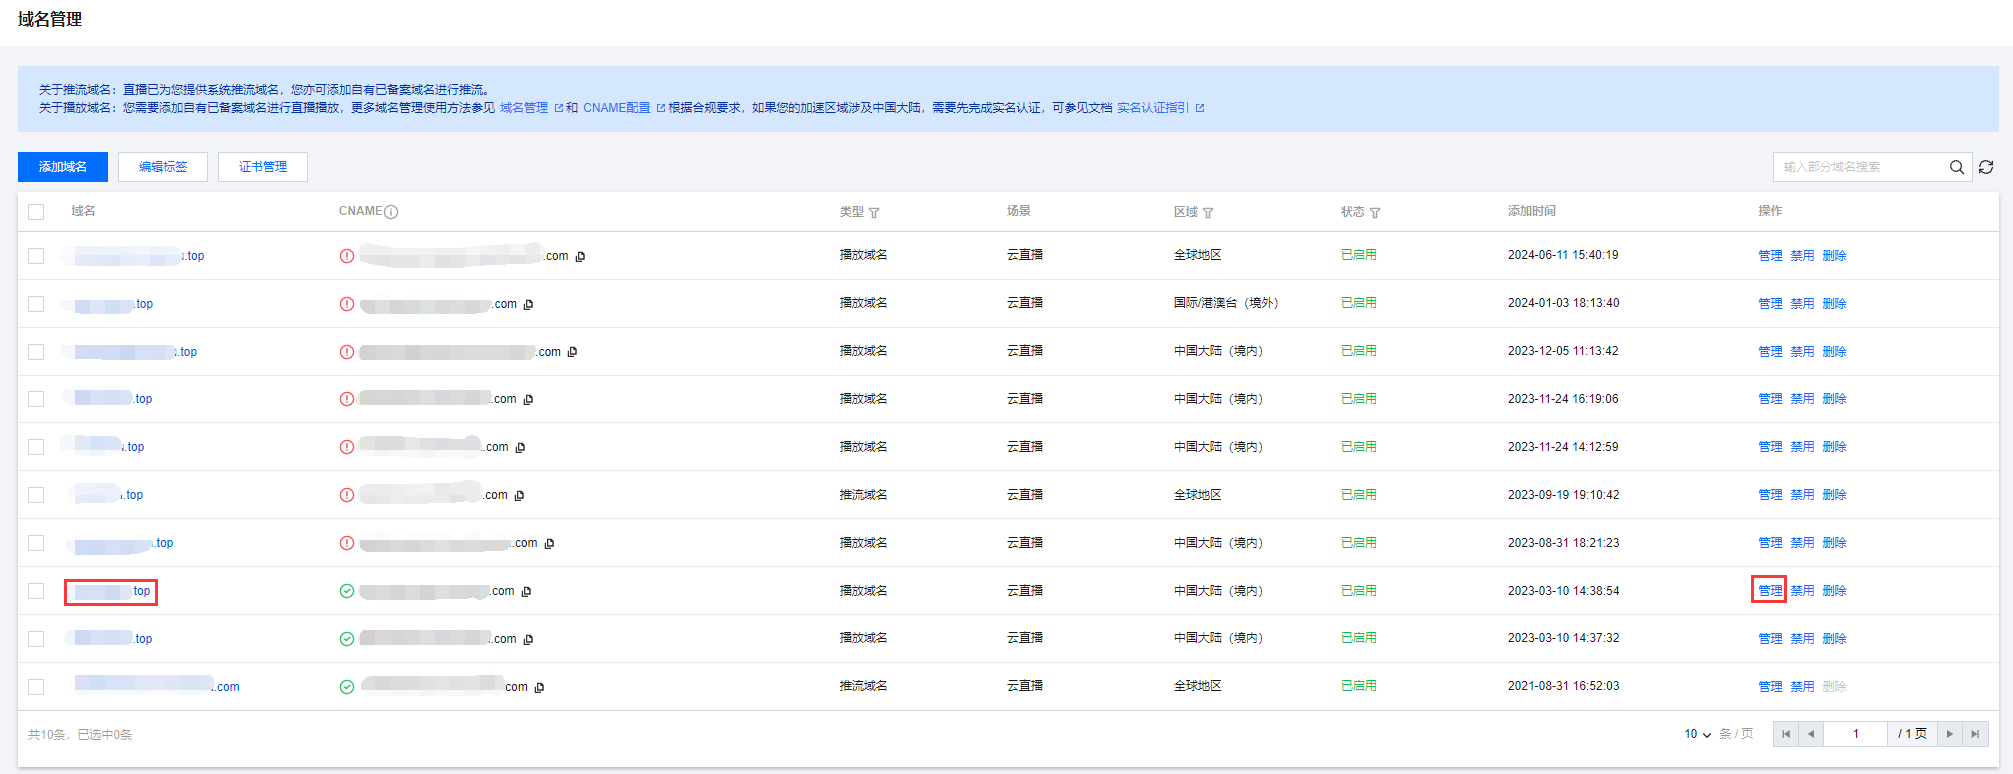The image size is (2013, 774).
Task: Check the row added 2023-12-05 11:13:42
Action: pos(36,352)
